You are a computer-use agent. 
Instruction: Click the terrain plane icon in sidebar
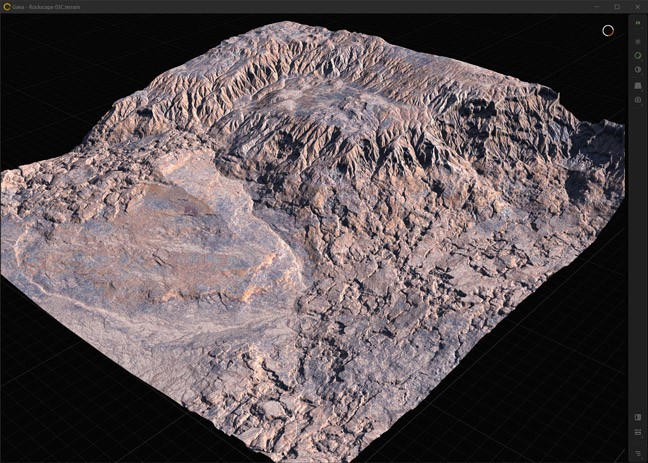[638, 85]
